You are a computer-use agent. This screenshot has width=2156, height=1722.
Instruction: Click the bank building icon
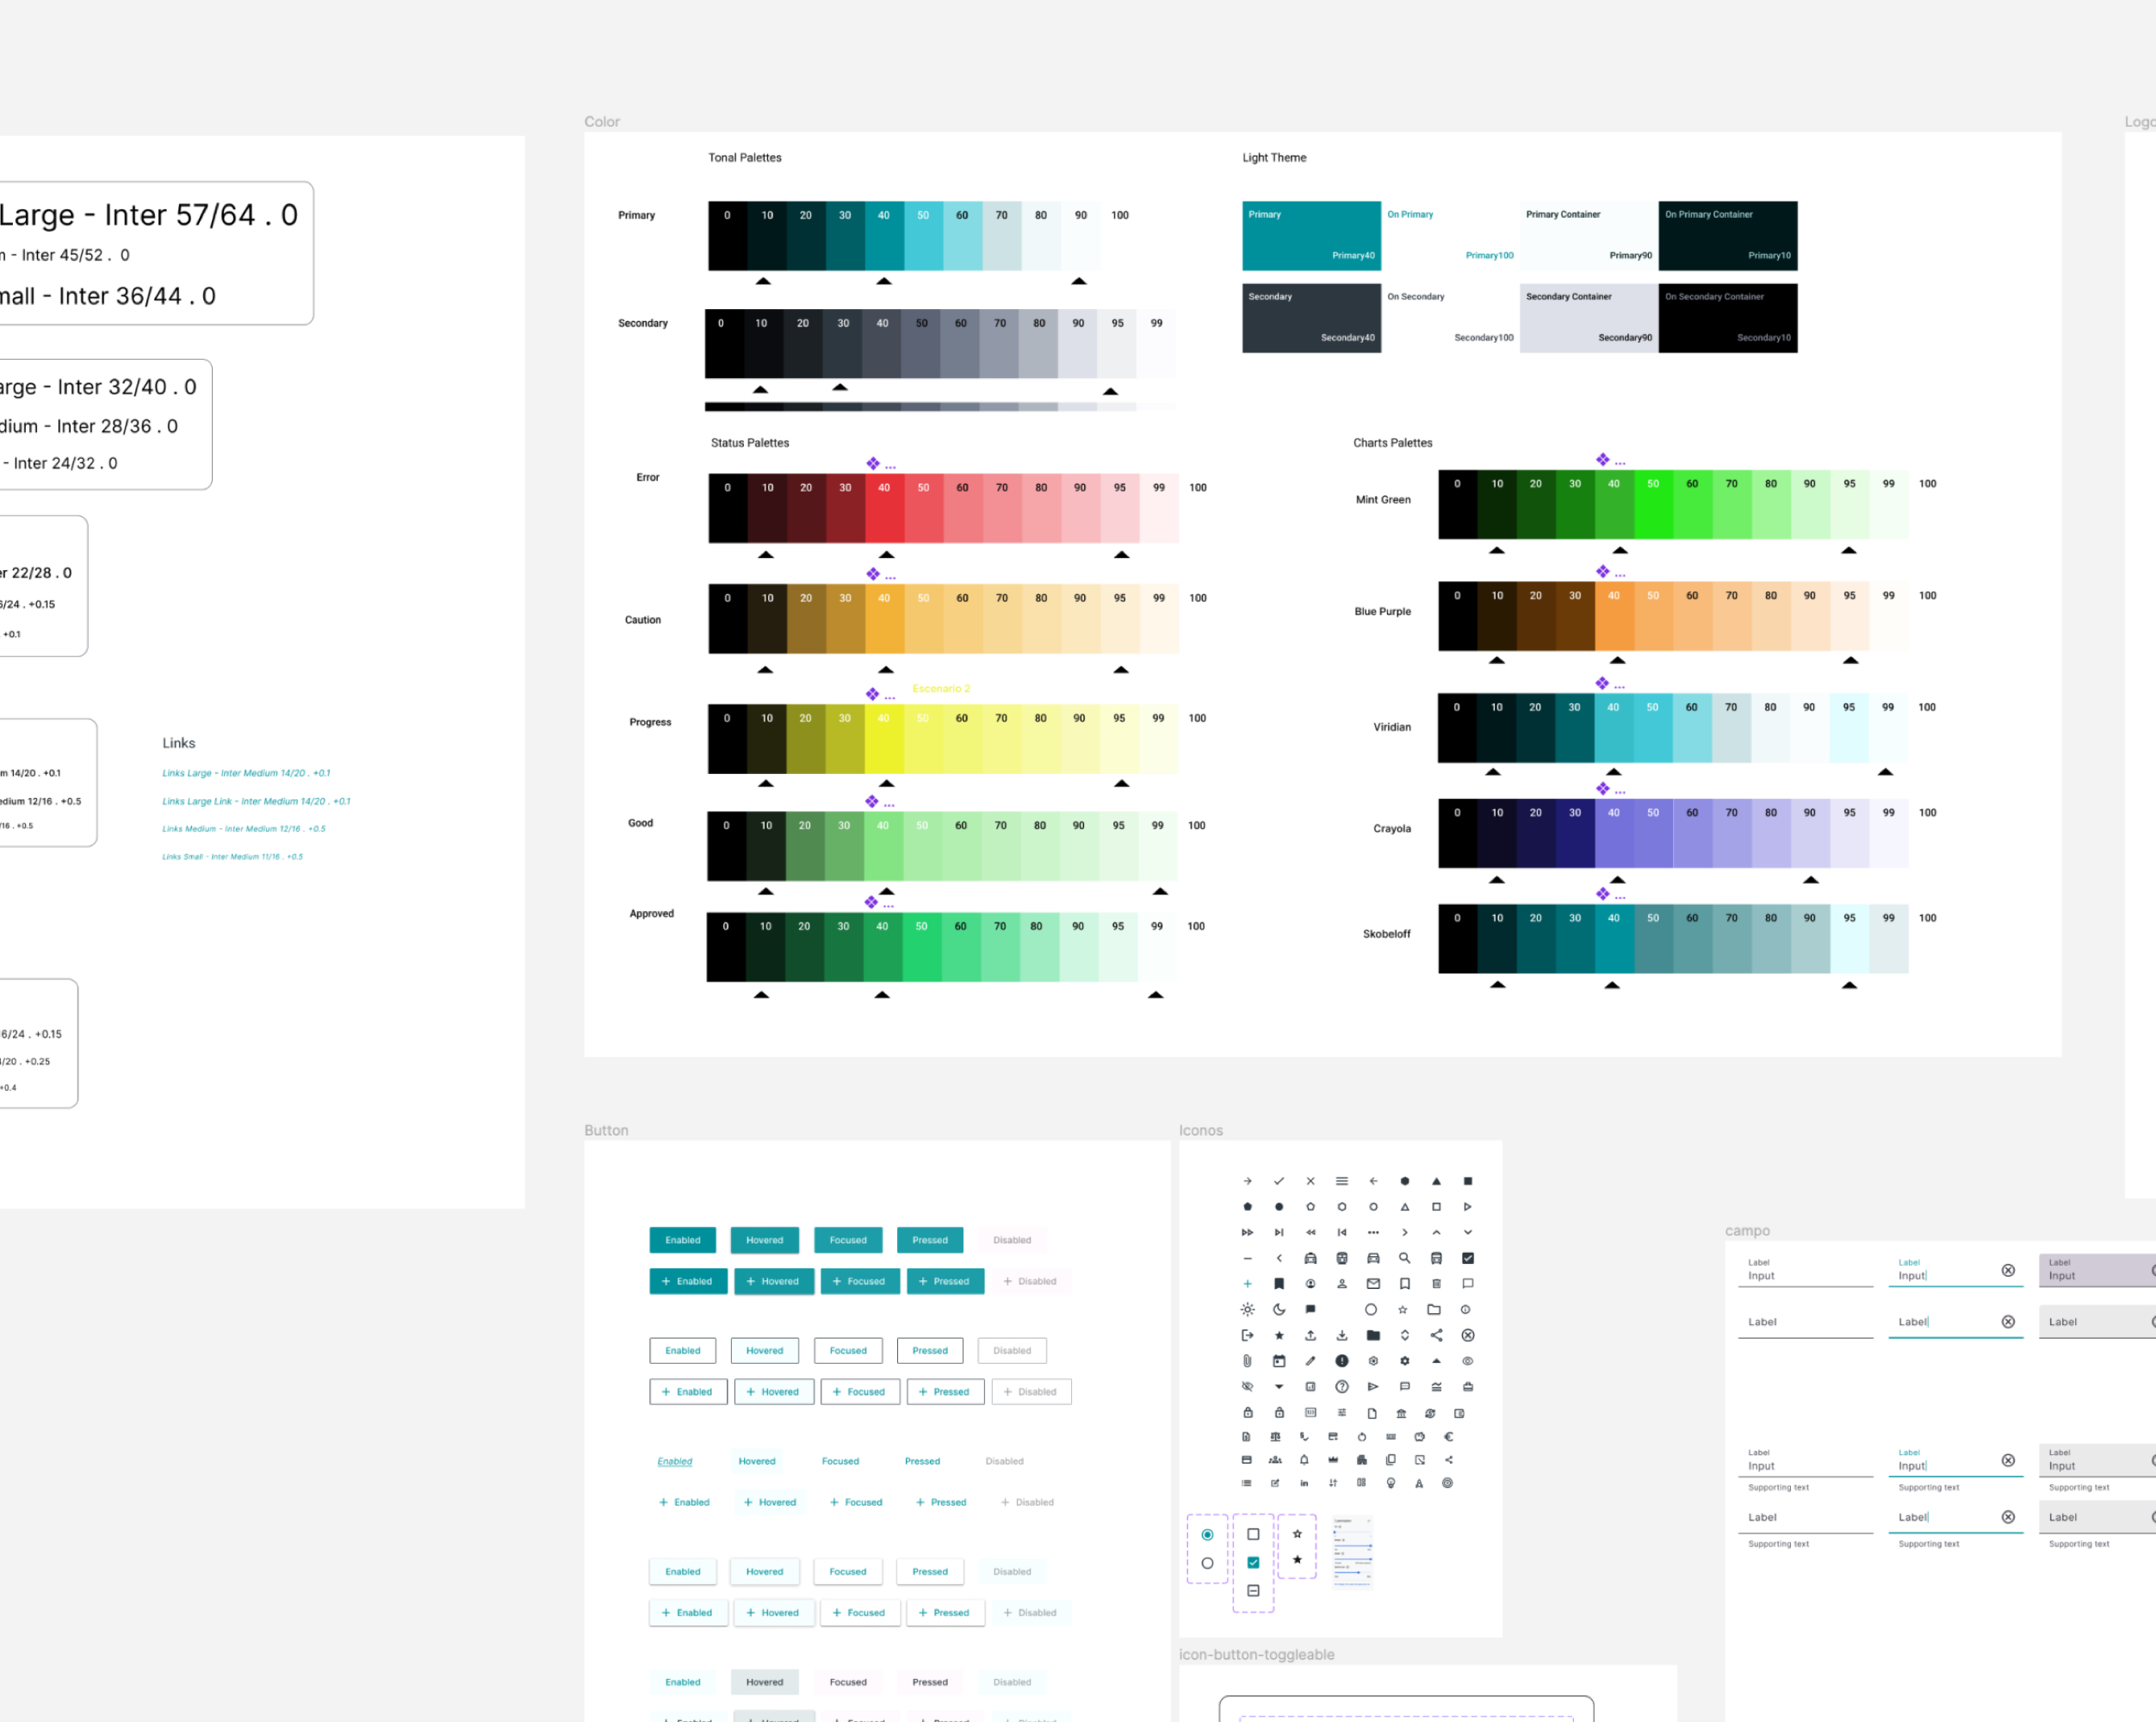click(x=1402, y=1414)
